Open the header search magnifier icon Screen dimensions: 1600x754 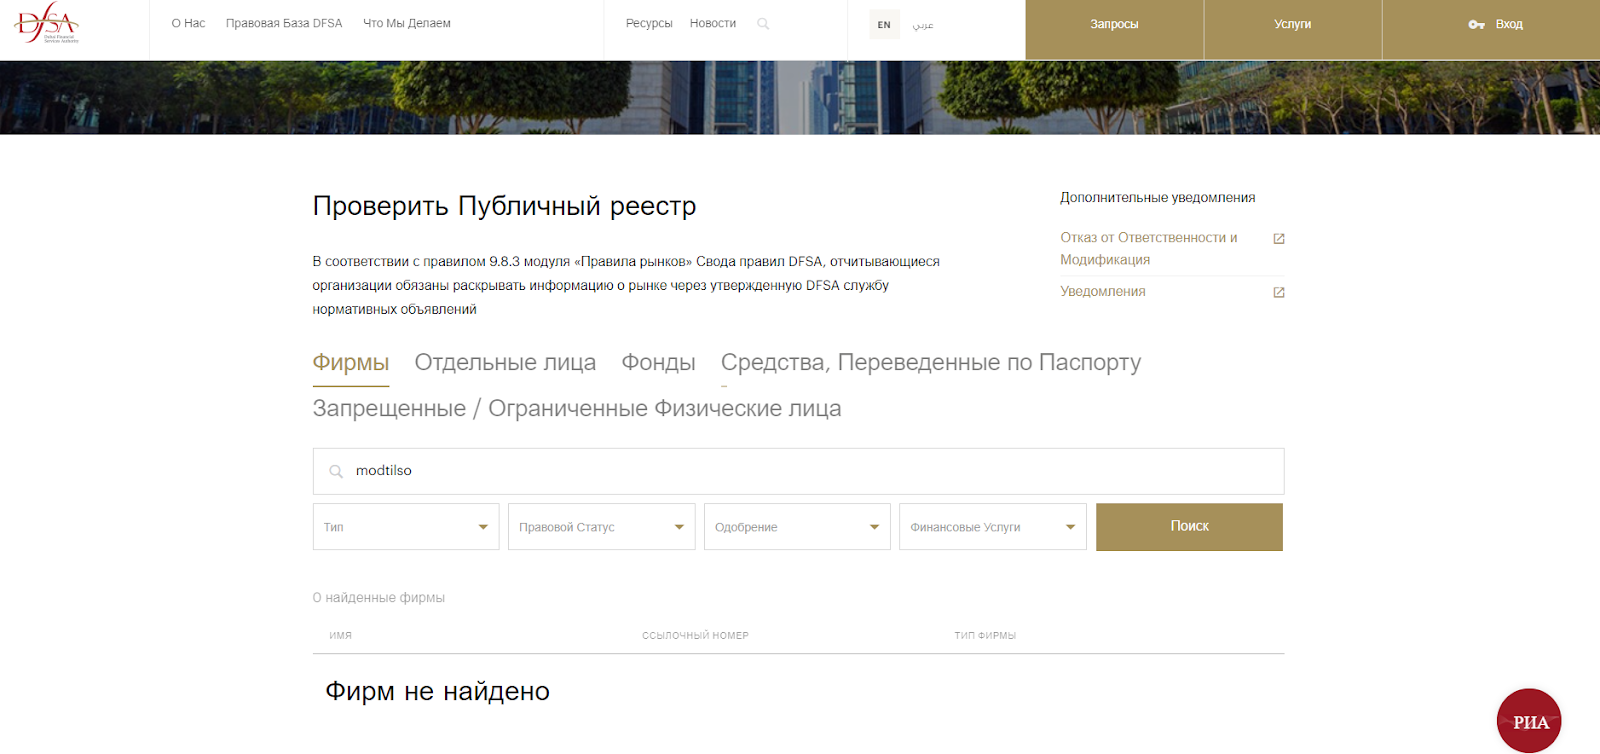click(x=763, y=24)
